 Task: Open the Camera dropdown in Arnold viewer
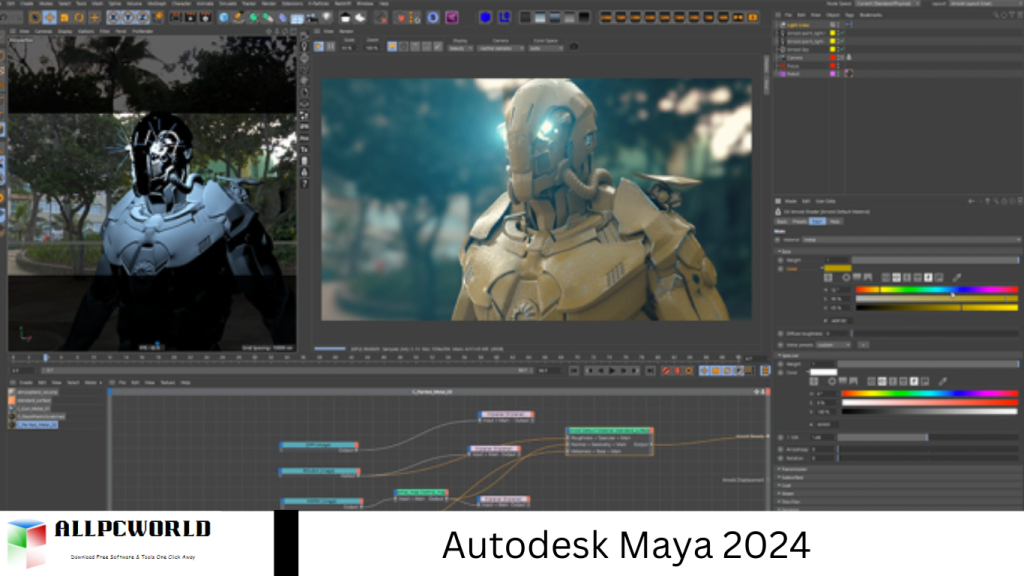(x=501, y=48)
